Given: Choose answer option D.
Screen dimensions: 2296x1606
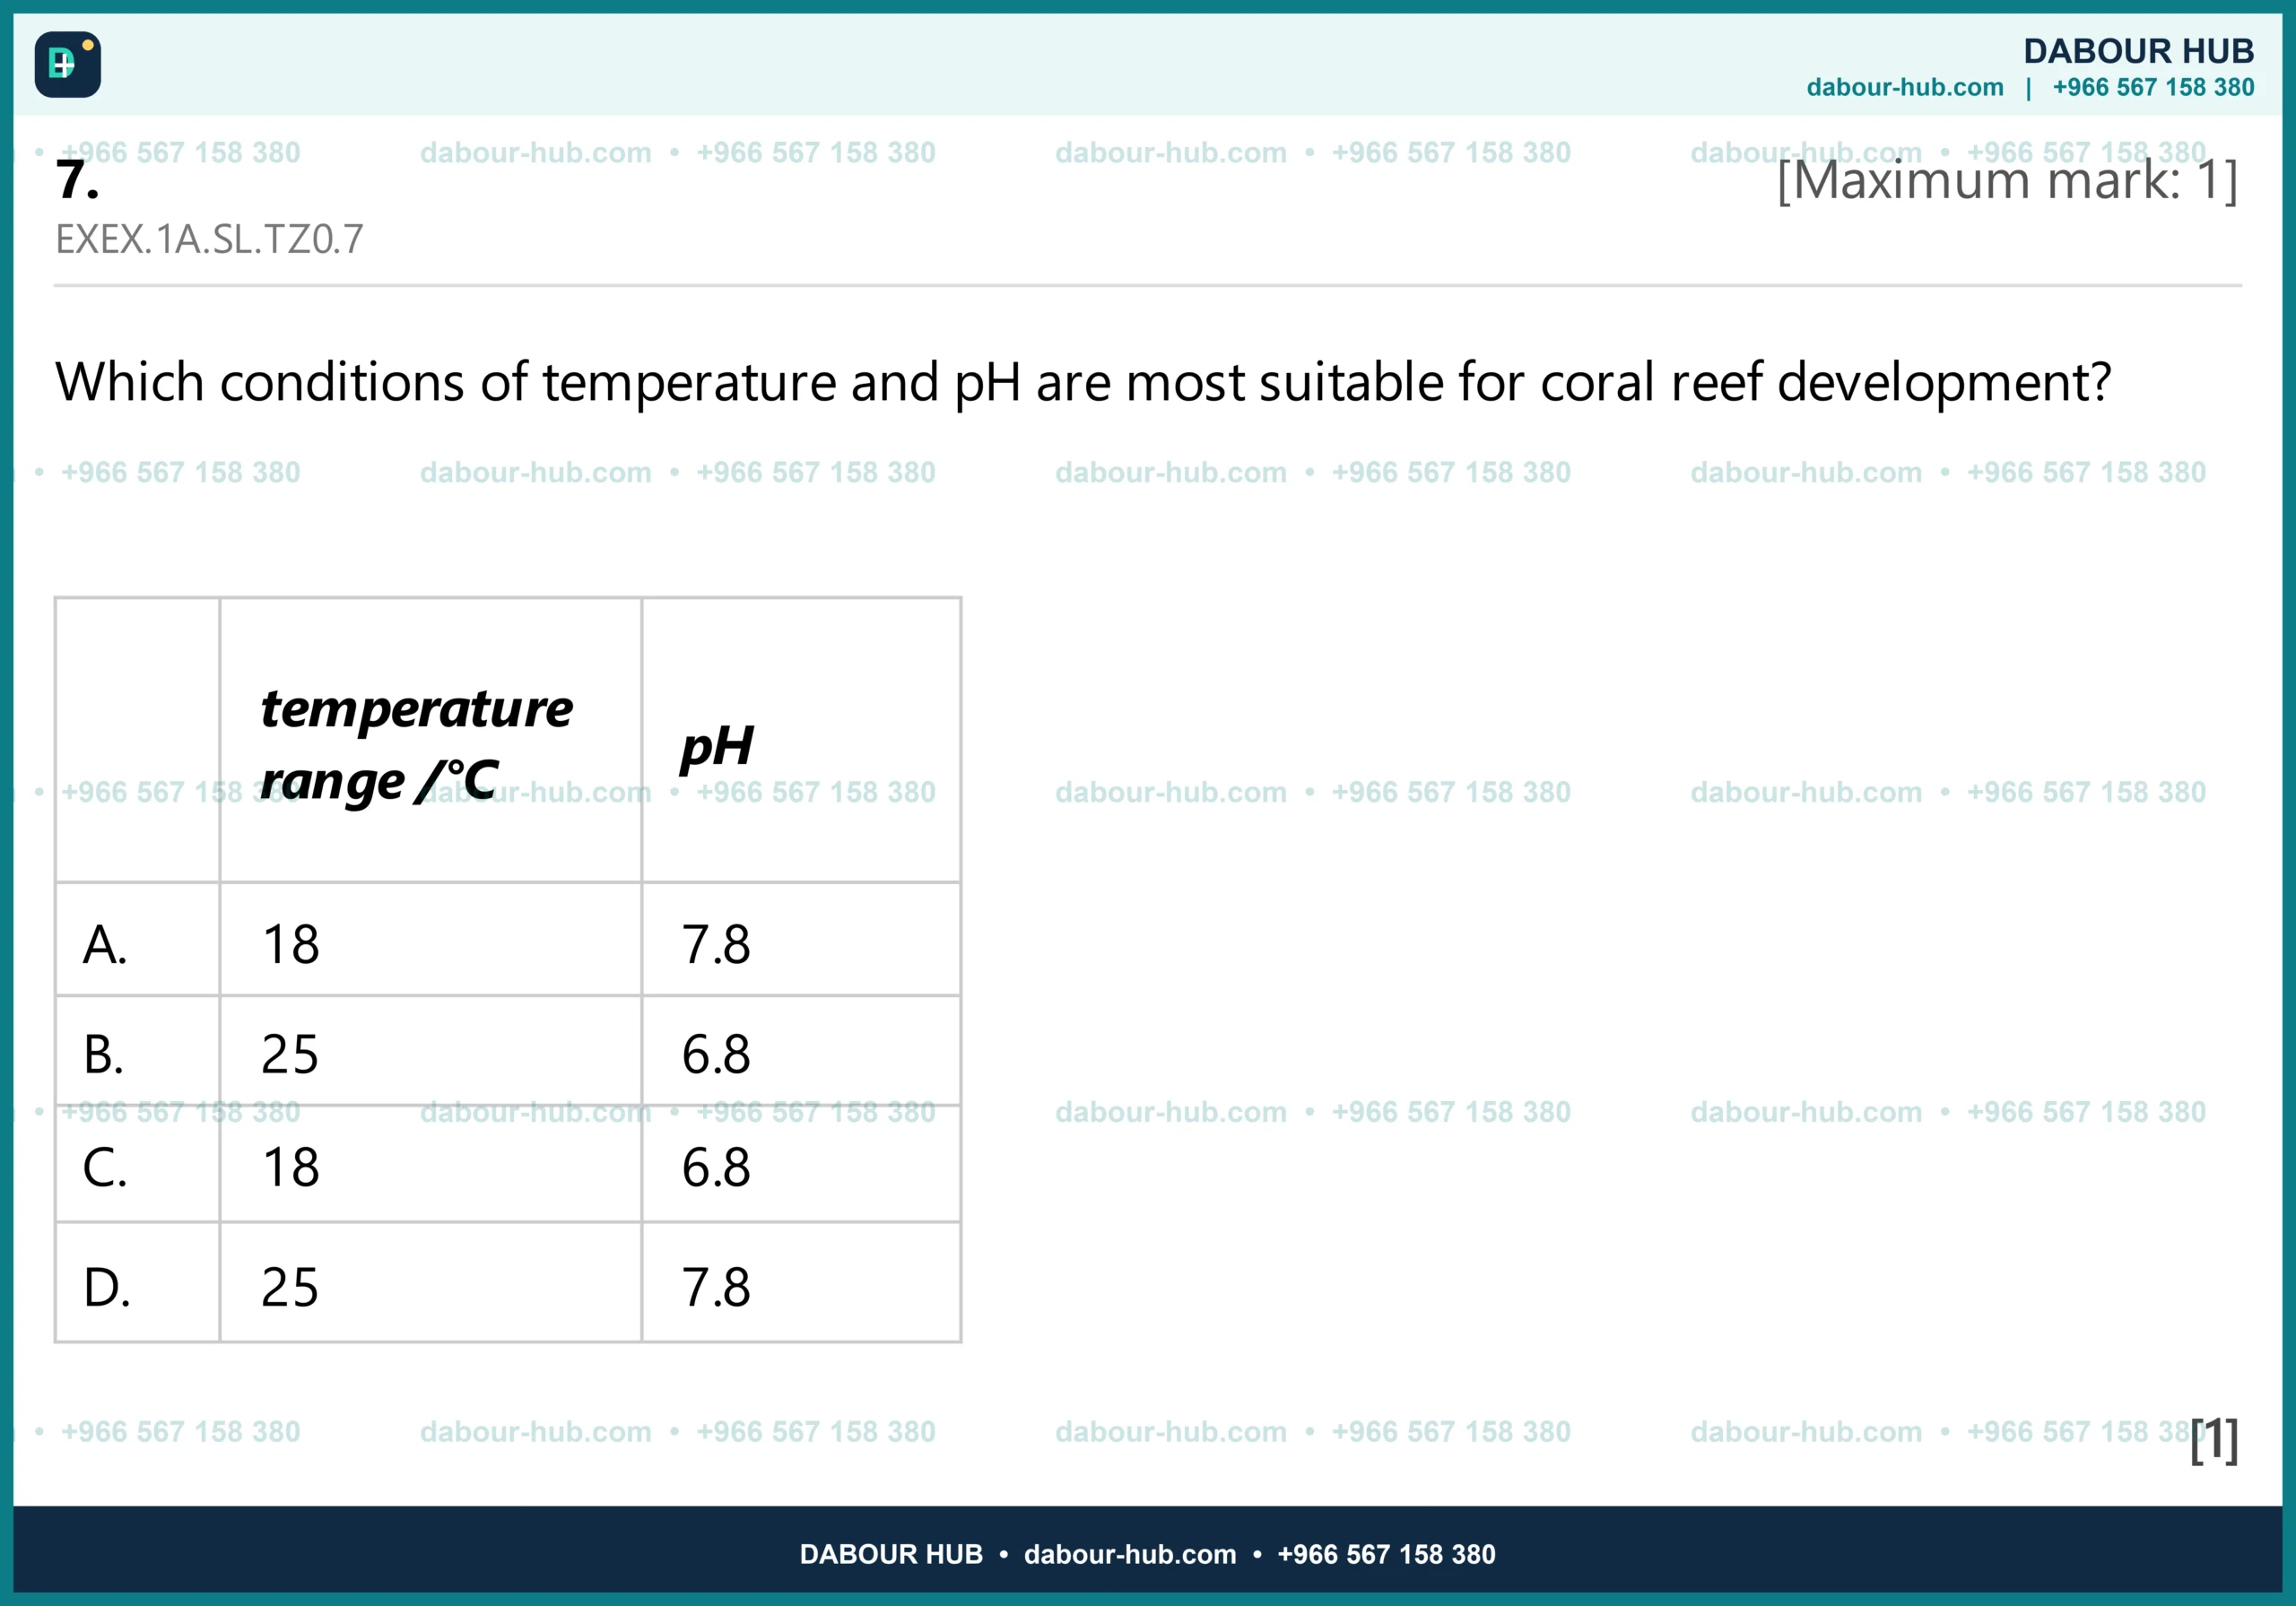Looking at the screenshot, I should [107, 1287].
